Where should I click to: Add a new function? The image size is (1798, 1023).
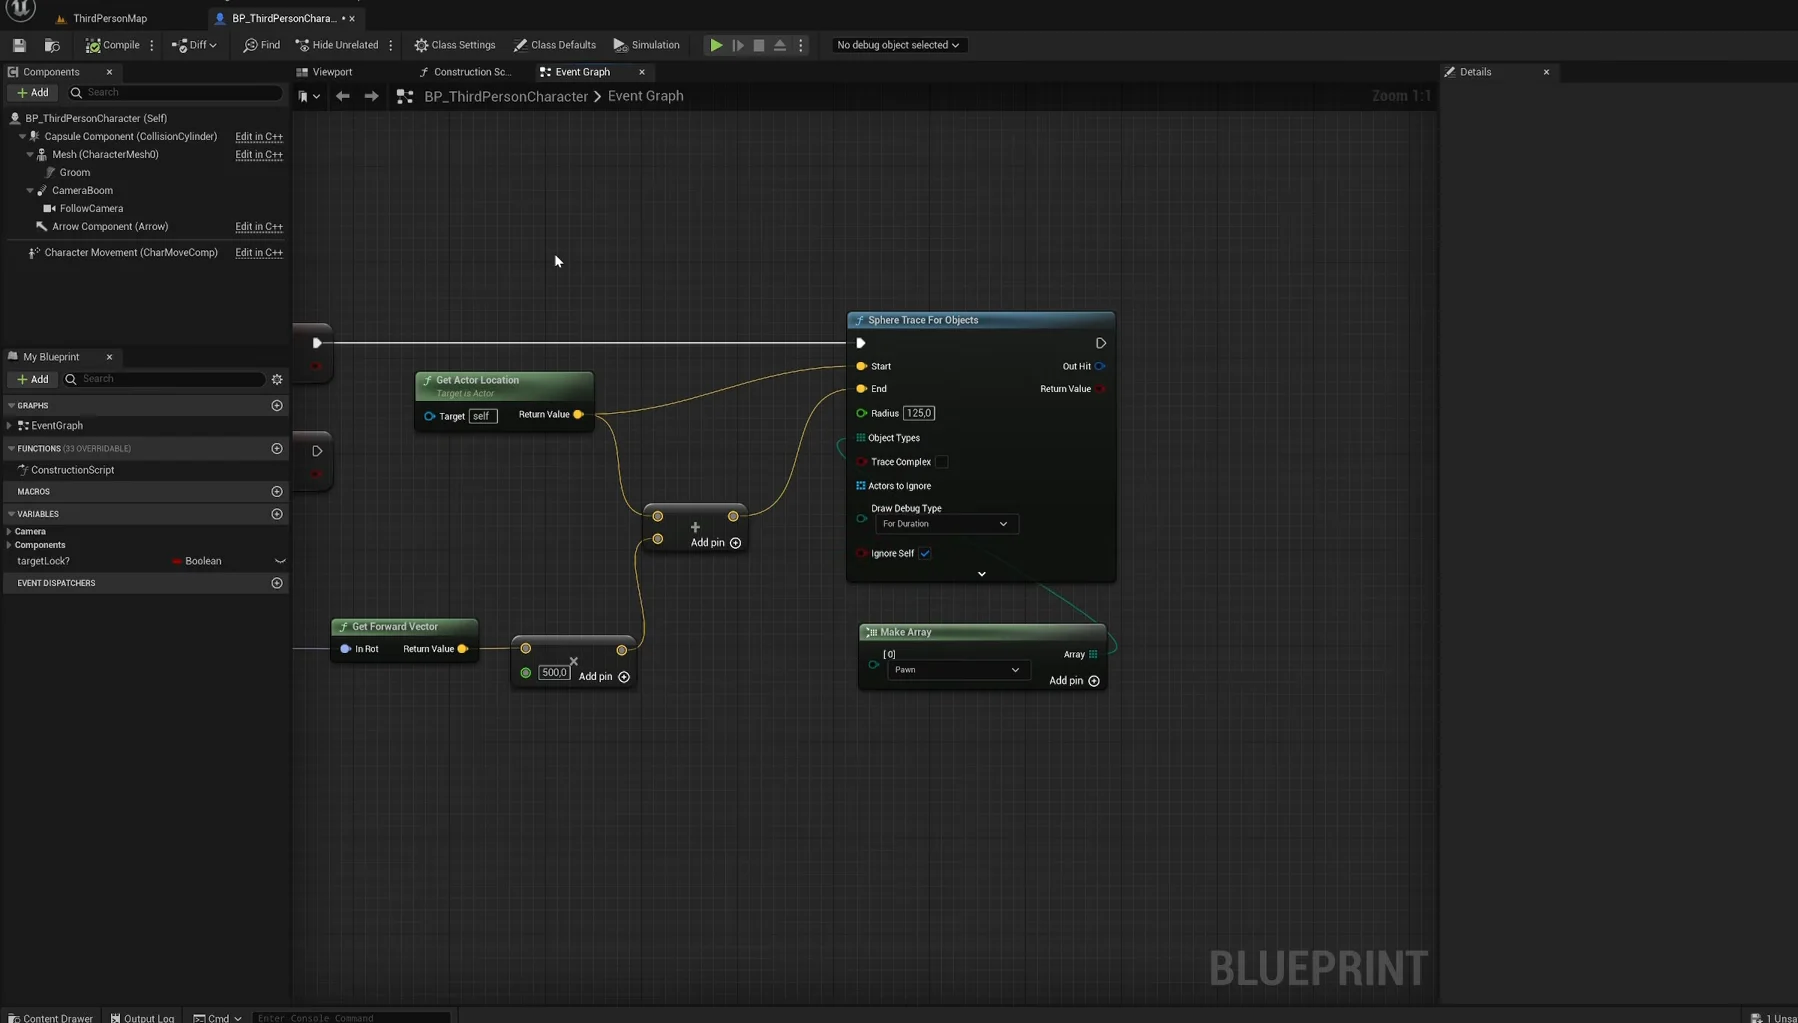(x=277, y=449)
